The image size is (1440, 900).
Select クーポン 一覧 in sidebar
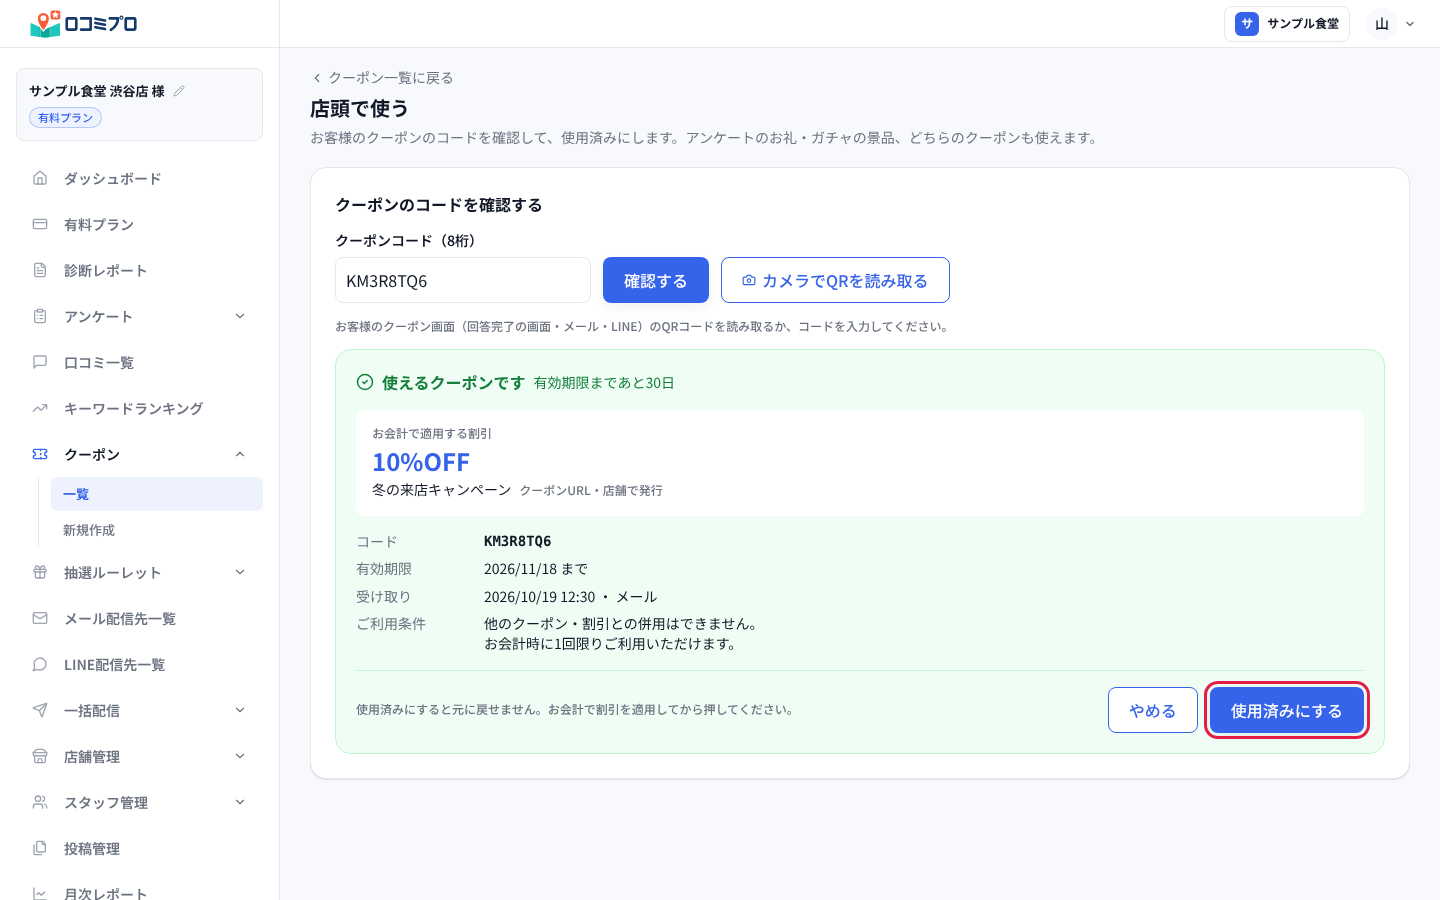[x=157, y=494]
